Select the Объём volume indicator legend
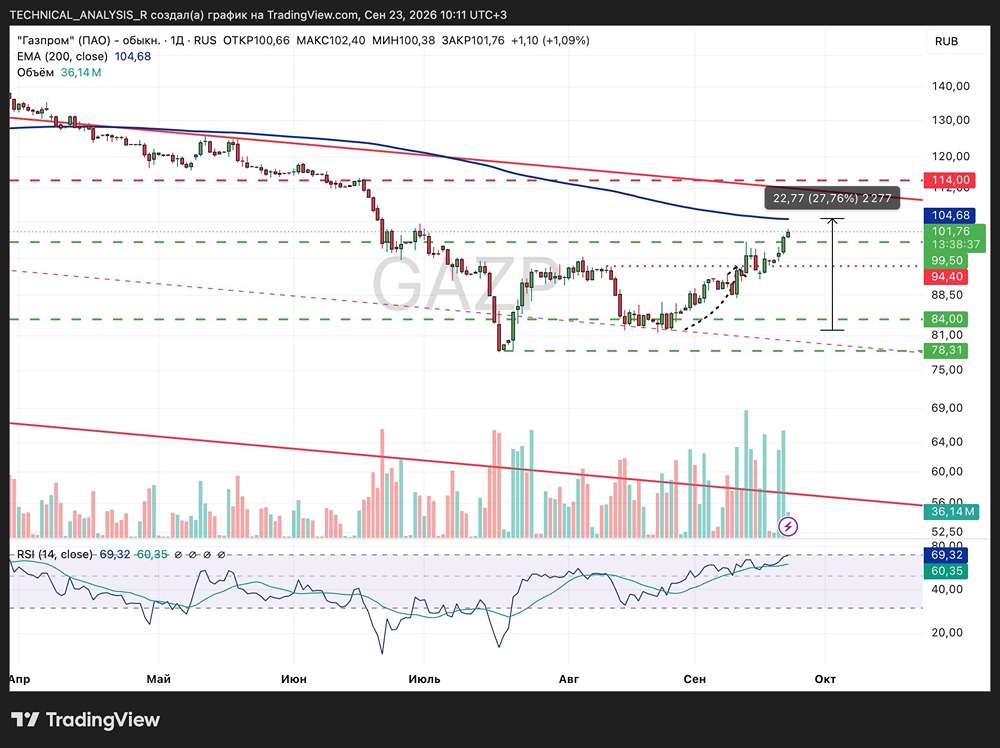 pyautogui.click(x=36, y=73)
